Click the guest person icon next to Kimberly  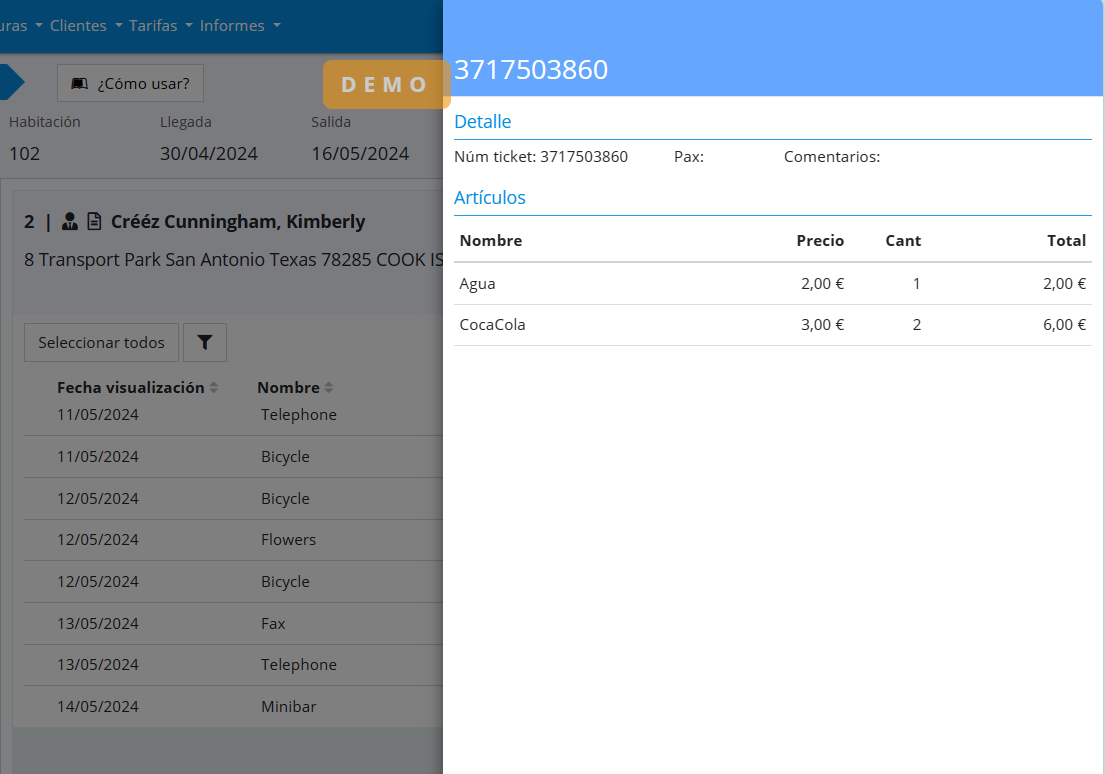coord(70,222)
